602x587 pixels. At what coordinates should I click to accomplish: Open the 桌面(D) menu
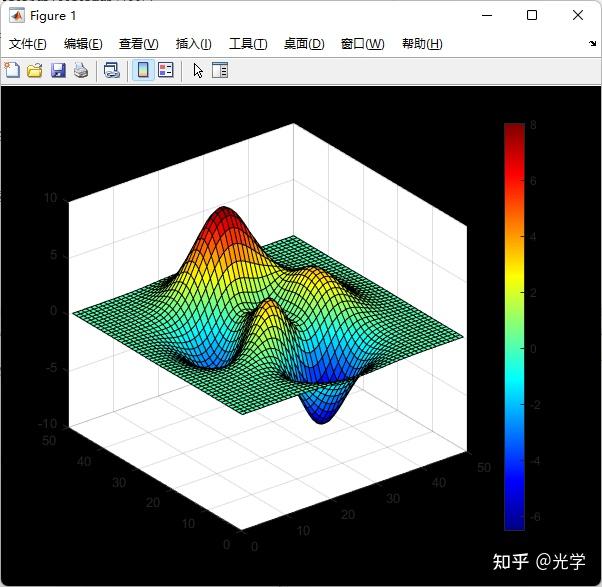point(304,44)
